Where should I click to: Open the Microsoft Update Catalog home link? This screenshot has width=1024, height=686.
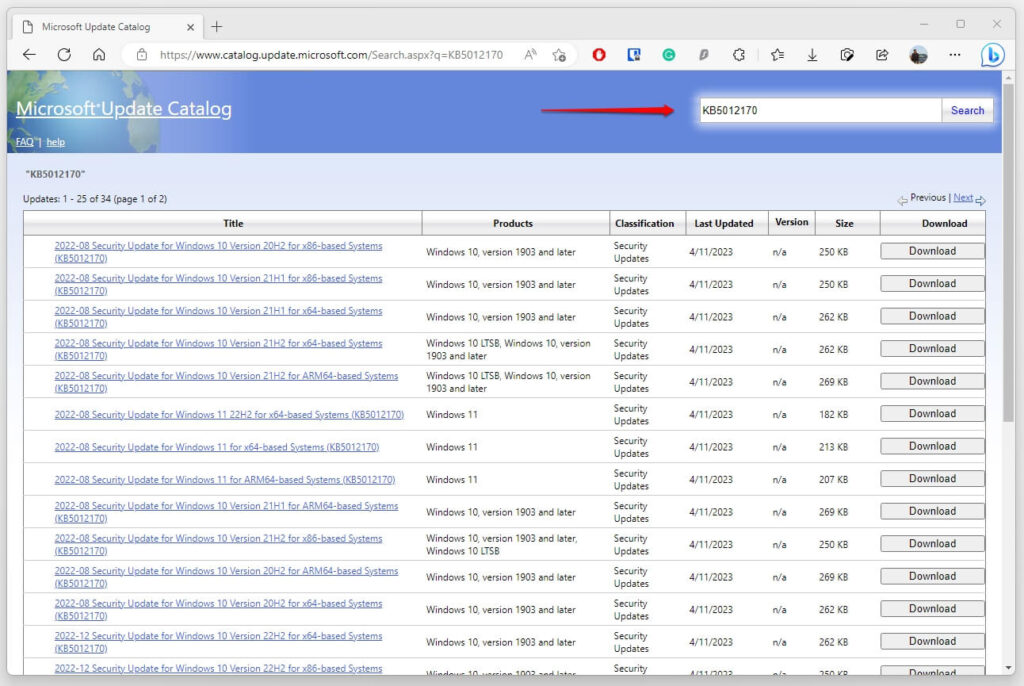click(x=123, y=108)
